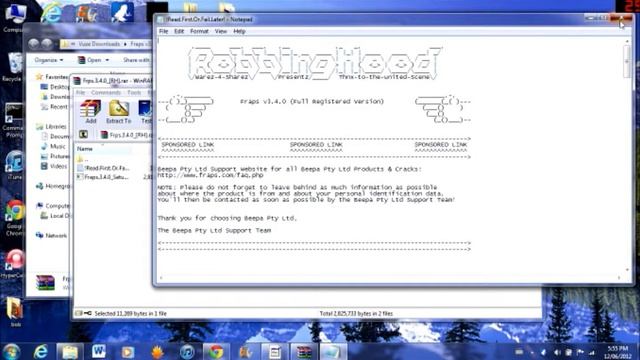Select the parent folder '..' row in WinRAR
Screen dimensions: 640x360
click(x=82, y=159)
